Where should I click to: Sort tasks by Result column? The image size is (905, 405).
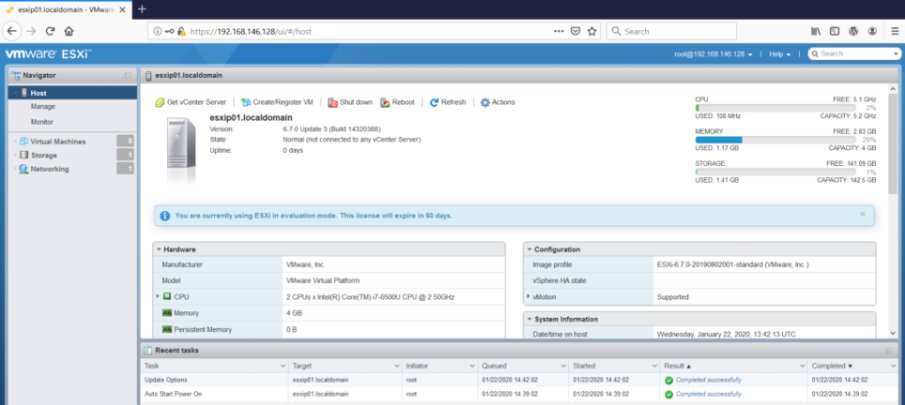point(734,366)
